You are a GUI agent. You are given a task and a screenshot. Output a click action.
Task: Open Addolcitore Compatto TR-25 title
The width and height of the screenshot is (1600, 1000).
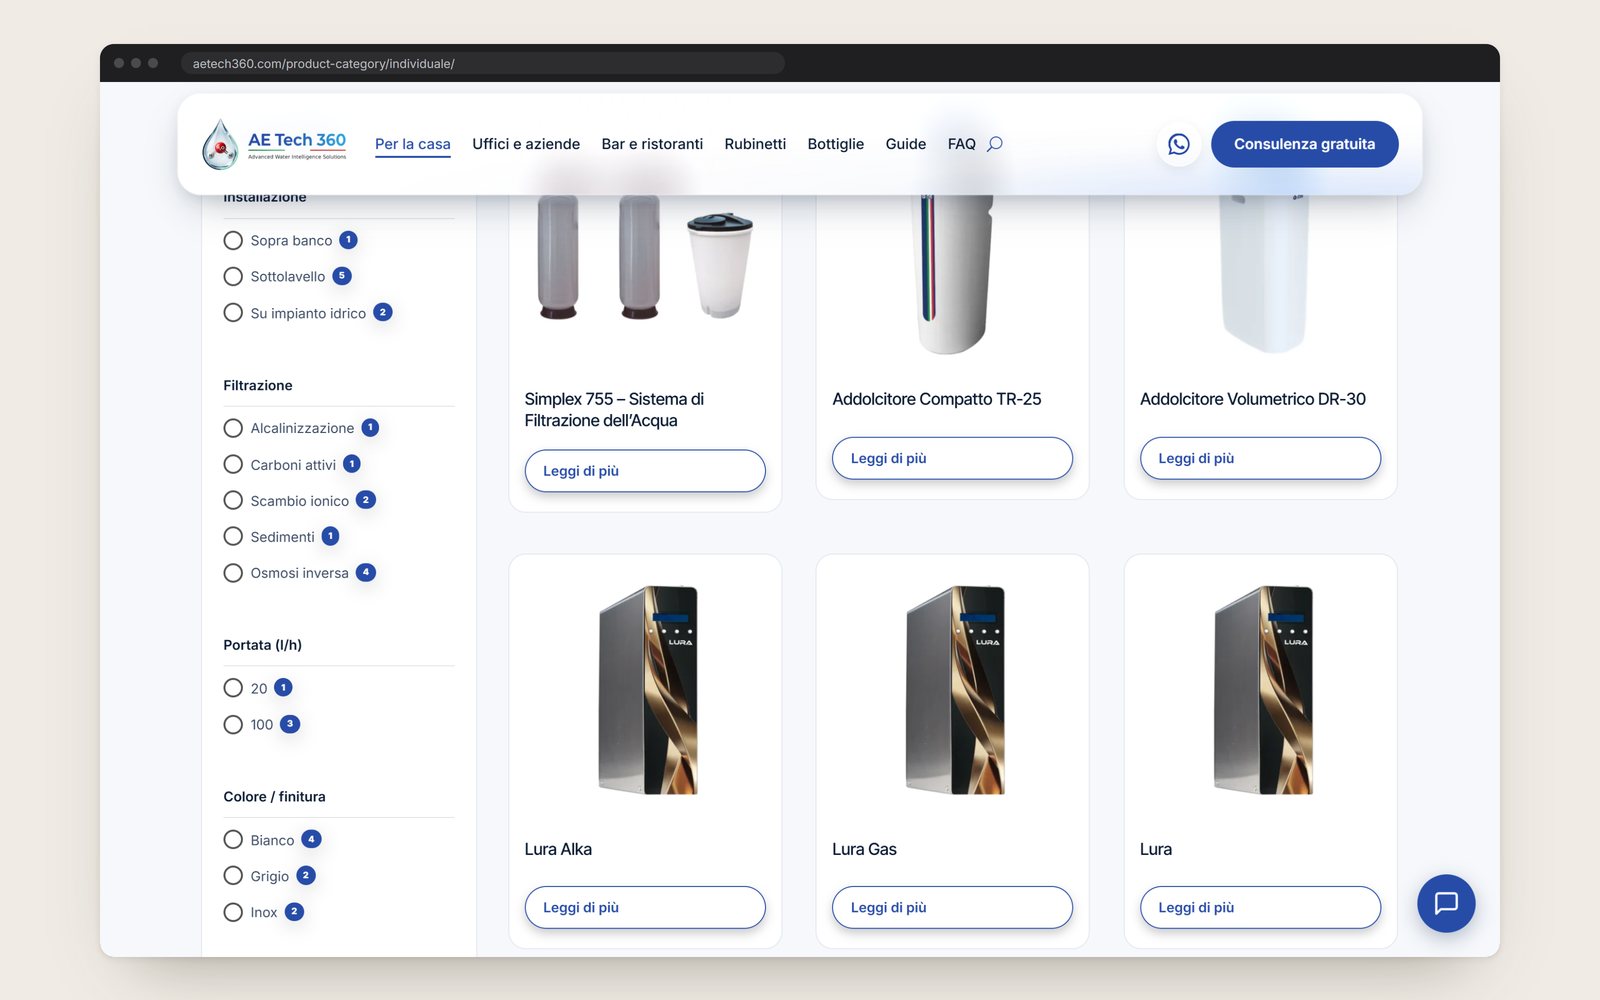937,399
